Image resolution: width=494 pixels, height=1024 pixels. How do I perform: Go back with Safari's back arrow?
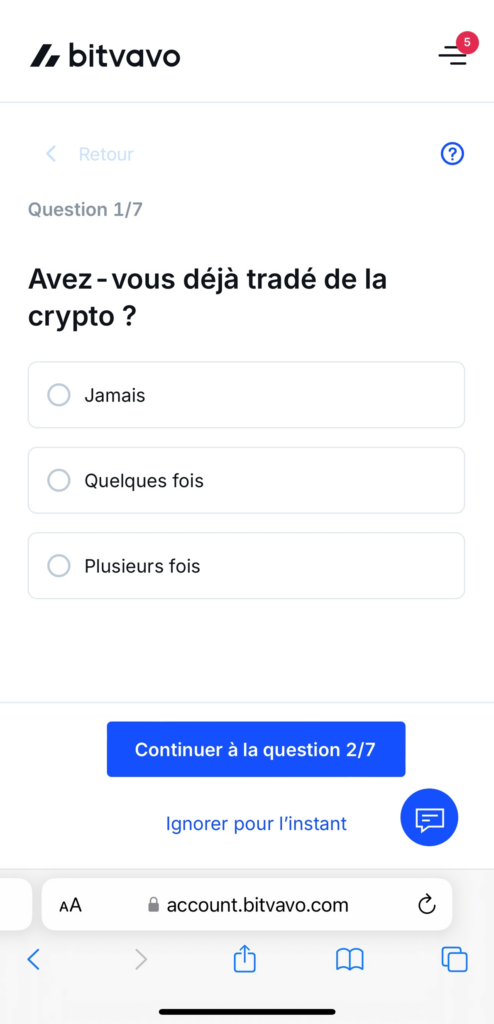pos(34,959)
